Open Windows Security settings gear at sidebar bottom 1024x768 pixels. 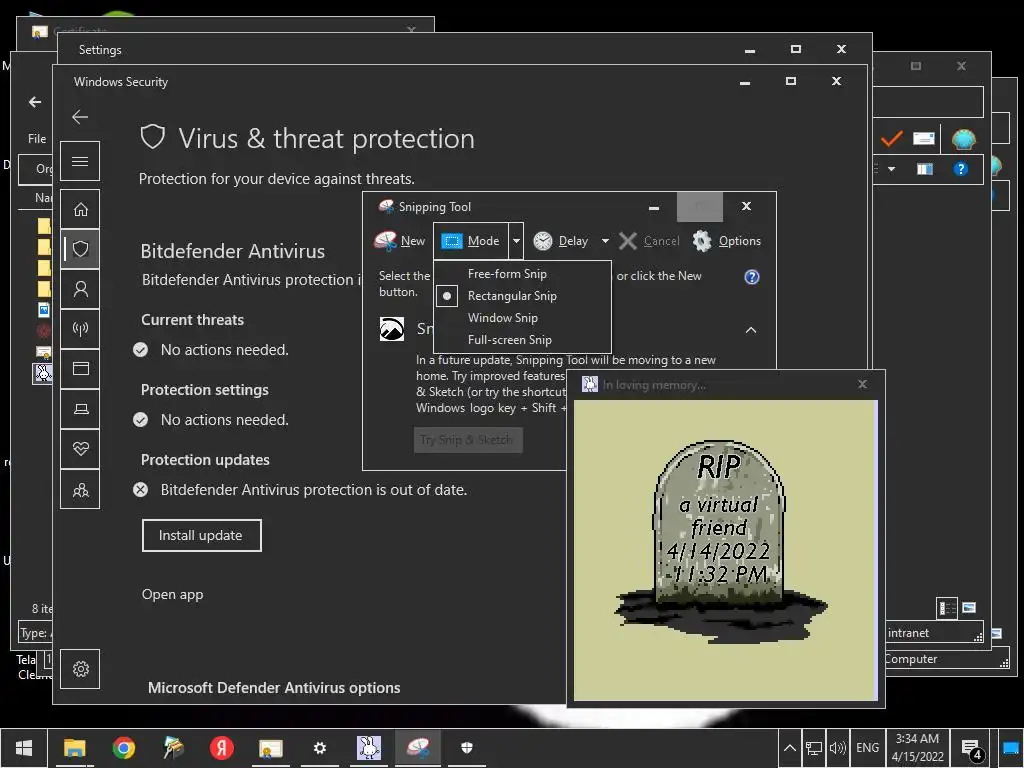click(x=80, y=669)
